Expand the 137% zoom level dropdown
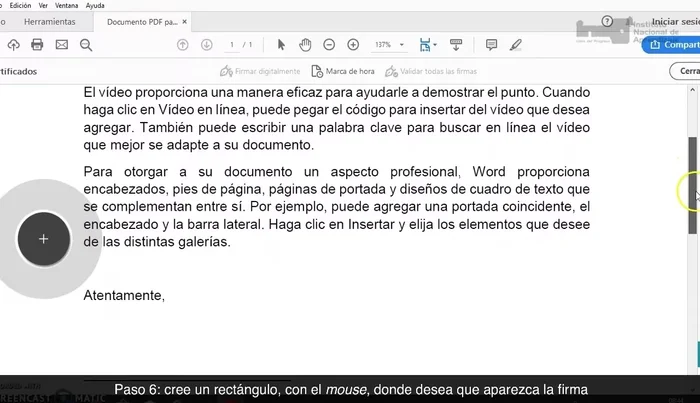Viewport: 700px width, 403px height. click(x=402, y=45)
